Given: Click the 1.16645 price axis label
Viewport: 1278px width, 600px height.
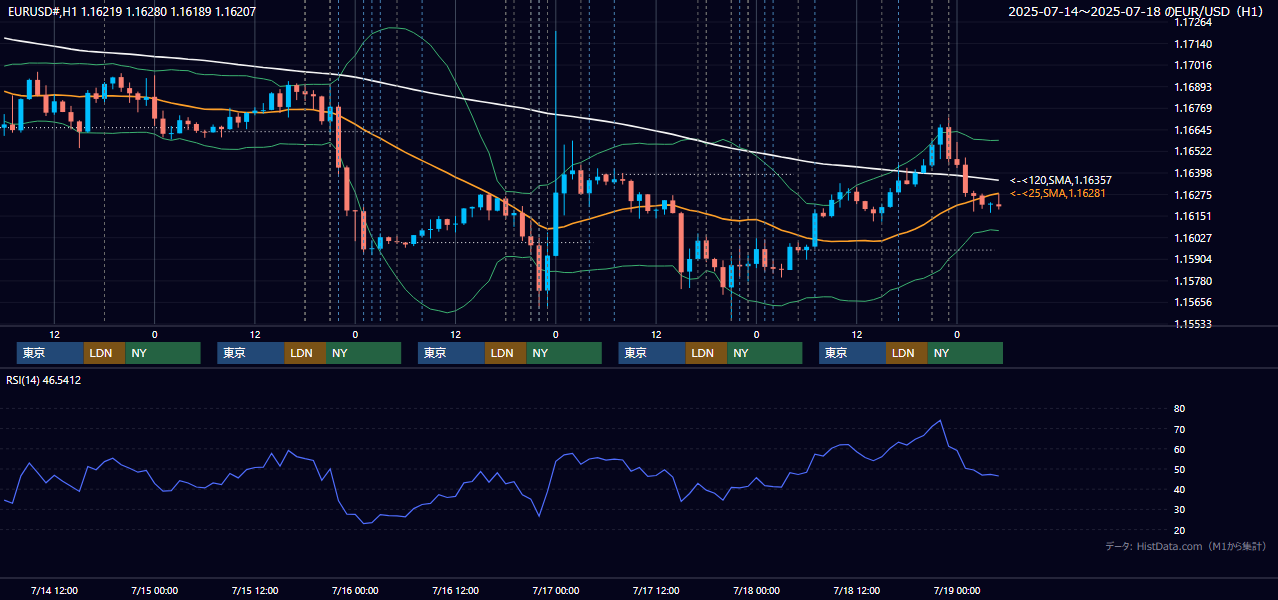Looking at the screenshot, I should (1194, 130).
